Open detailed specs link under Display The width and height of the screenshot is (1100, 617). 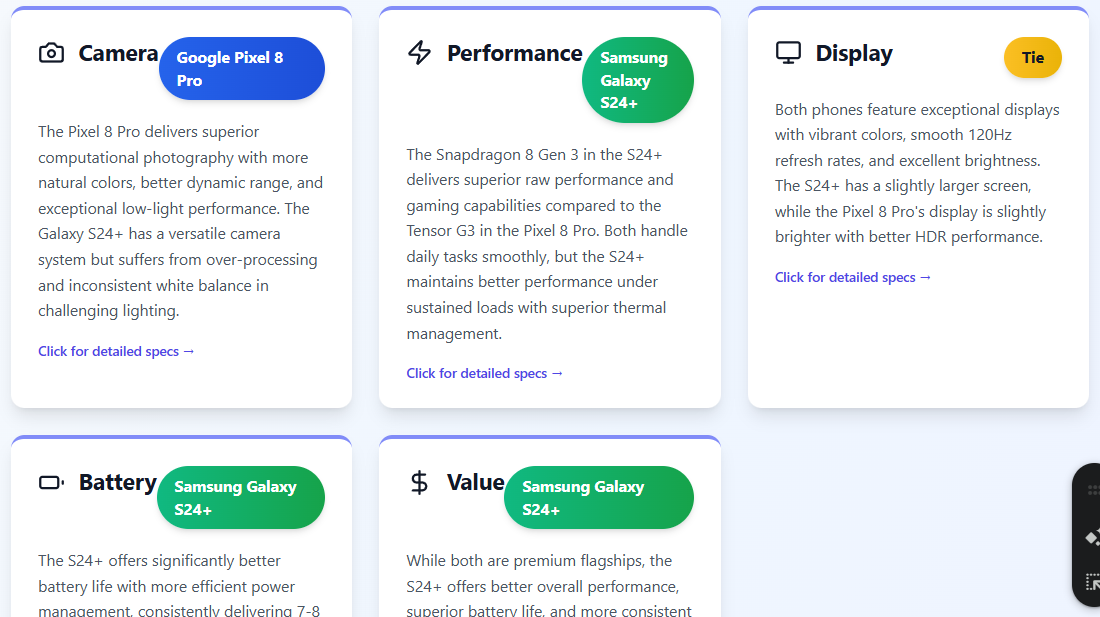point(852,278)
